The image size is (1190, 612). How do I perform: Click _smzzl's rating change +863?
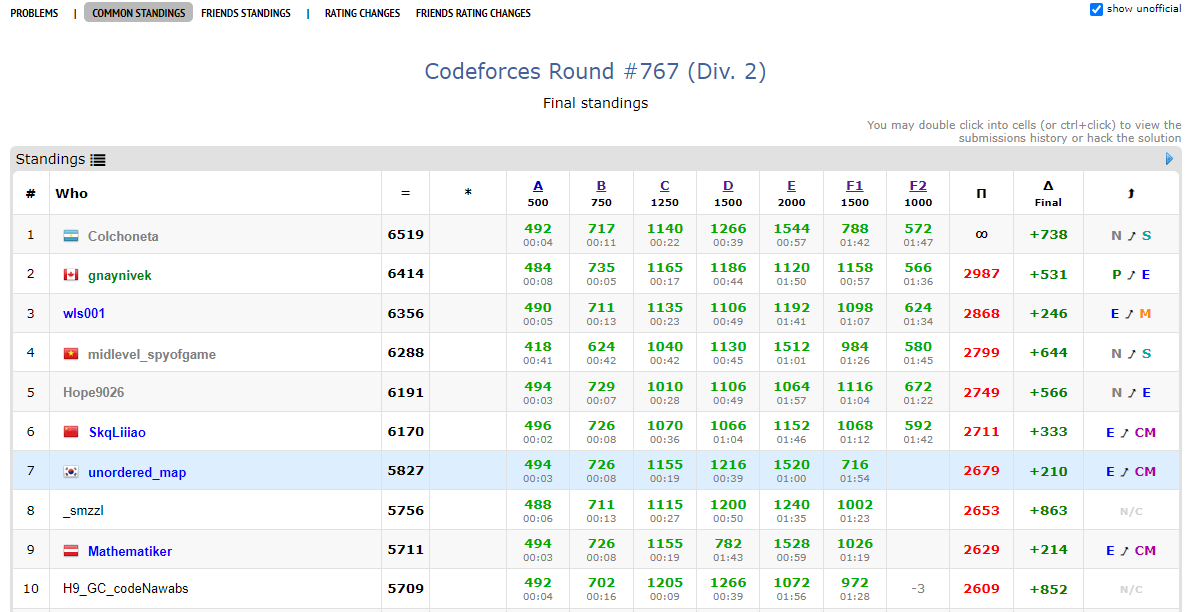coord(1048,510)
